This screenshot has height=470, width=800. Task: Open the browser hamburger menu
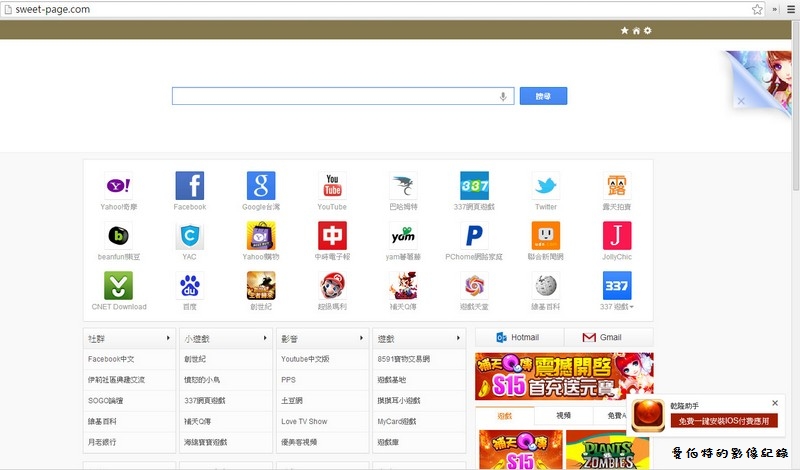point(791,9)
